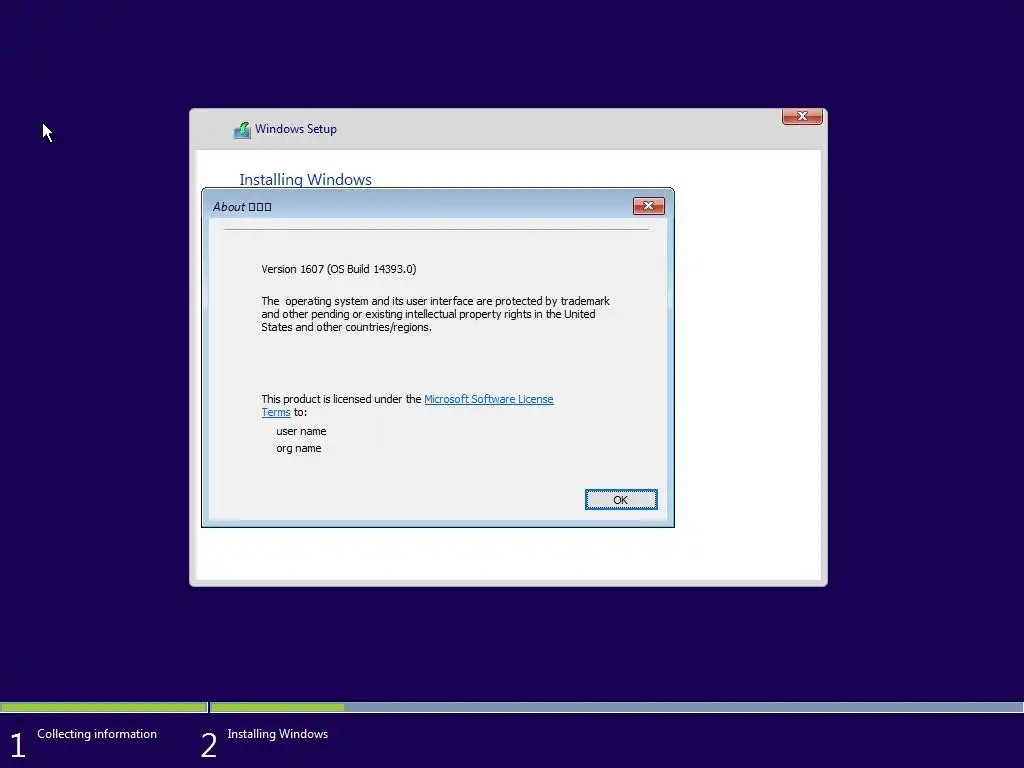The width and height of the screenshot is (1024, 768).
Task: Click OK in the About dialog
Action: point(620,500)
